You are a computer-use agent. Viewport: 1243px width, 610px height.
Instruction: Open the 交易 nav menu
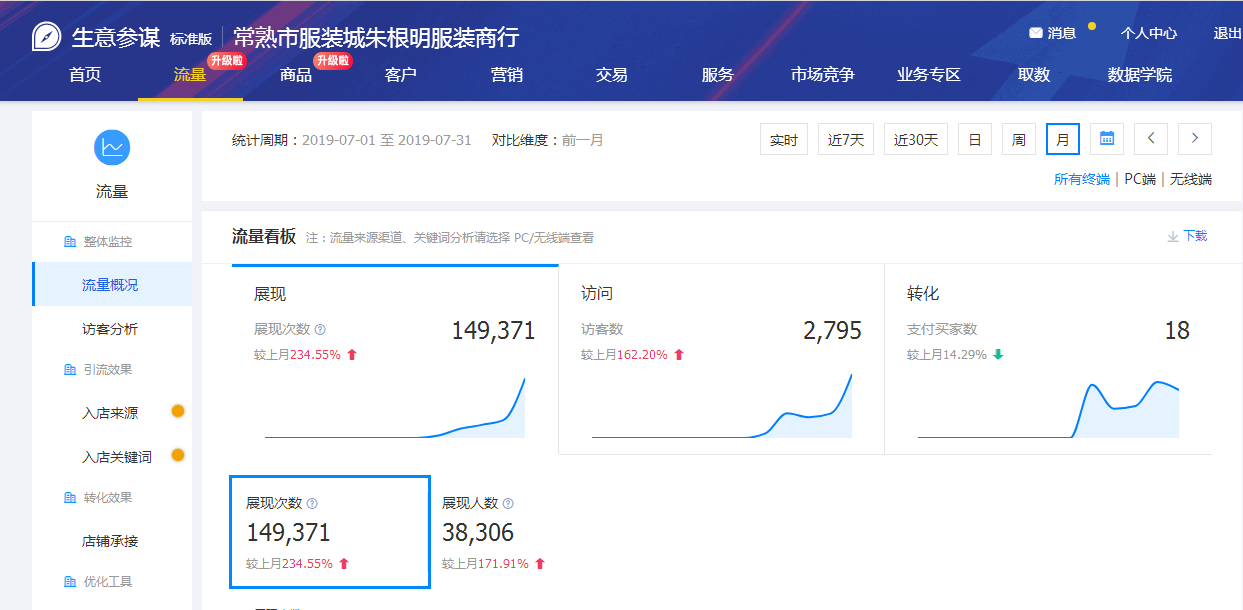pos(612,75)
